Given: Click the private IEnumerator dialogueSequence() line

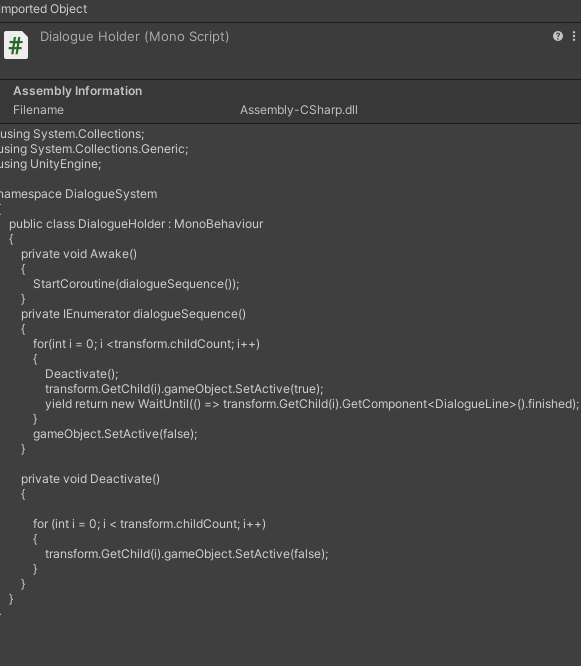Looking at the screenshot, I should pyautogui.click(x=133, y=314).
